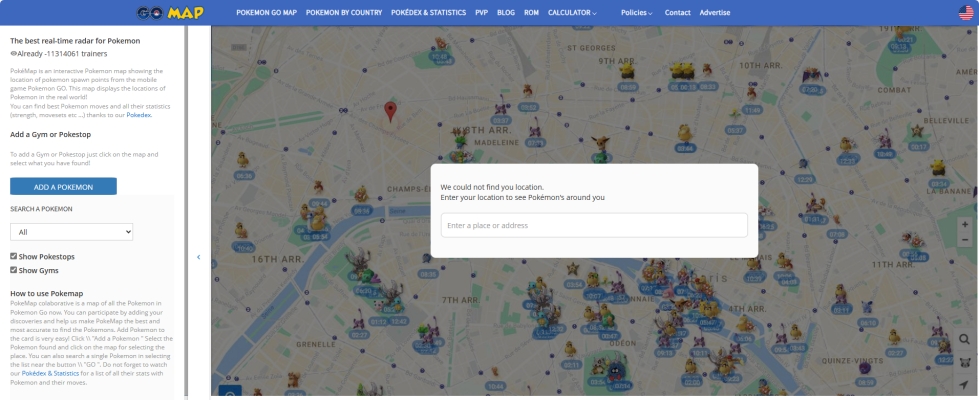Select the Pokemon with 07:08 timer
Screen dimensions: 979x400
click(836, 225)
